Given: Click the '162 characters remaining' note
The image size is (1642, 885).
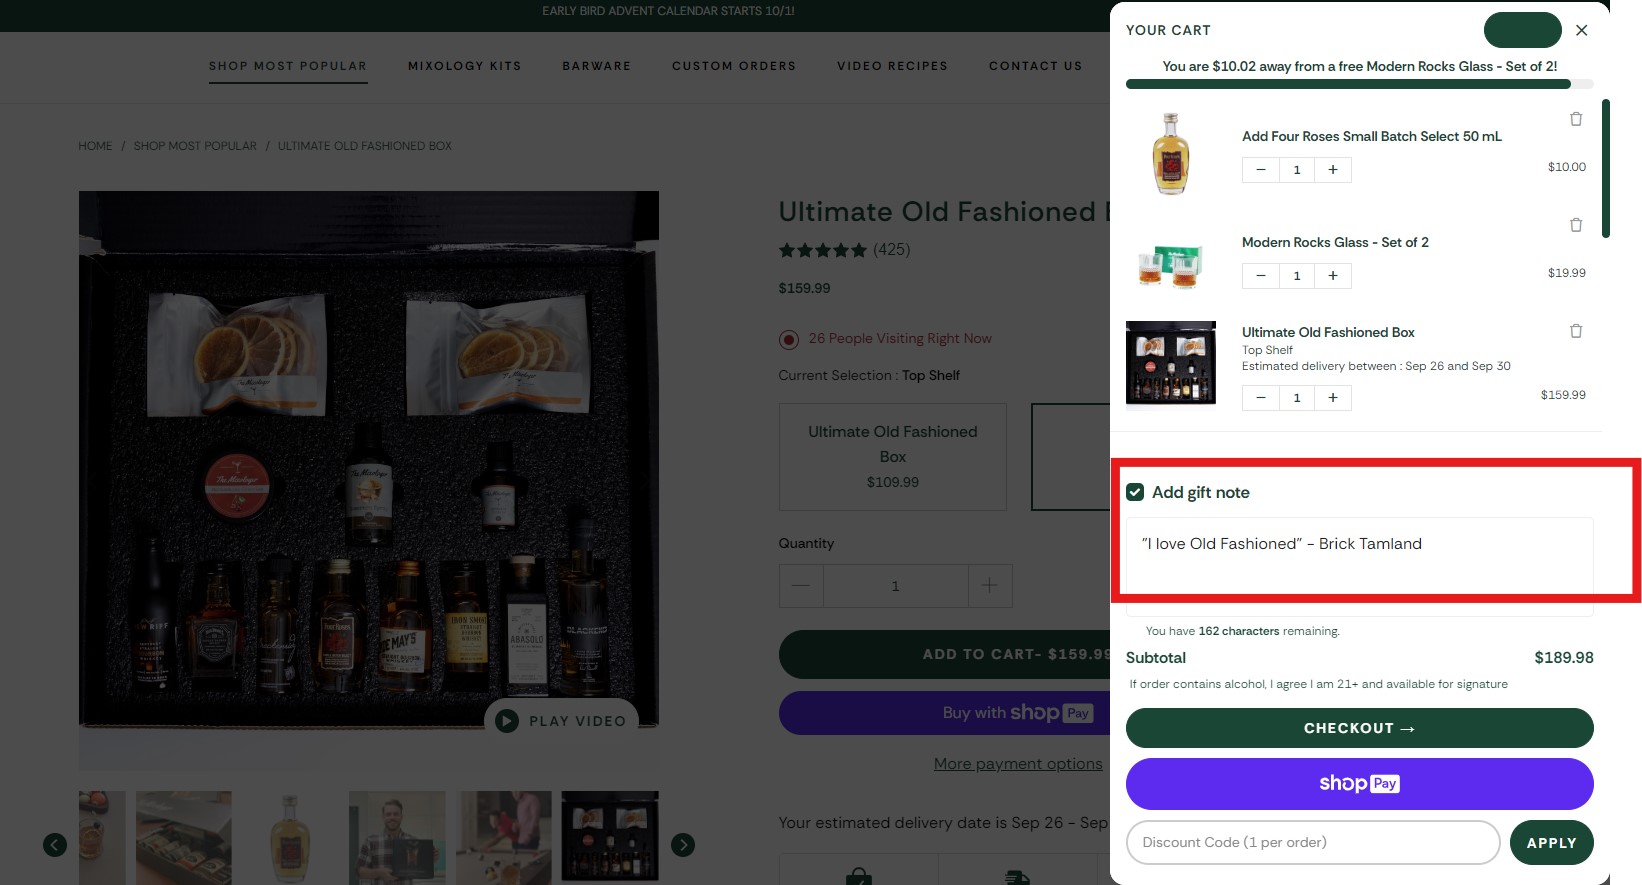Looking at the screenshot, I should coord(1243,631).
